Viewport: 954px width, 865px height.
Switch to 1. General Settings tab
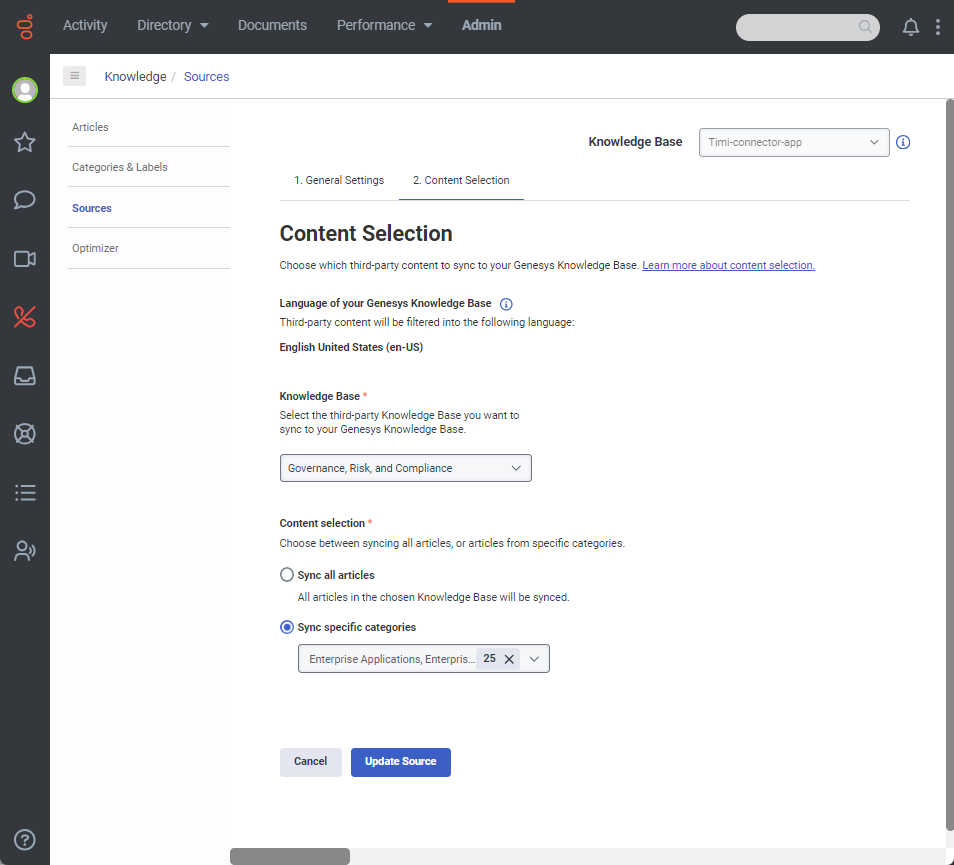(x=339, y=181)
